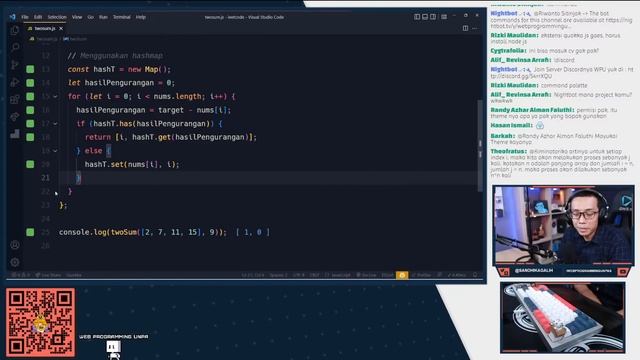Click chat username Theofratus
Image resolution: width=640 pixels, height=360 pixels.
(x=509, y=151)
